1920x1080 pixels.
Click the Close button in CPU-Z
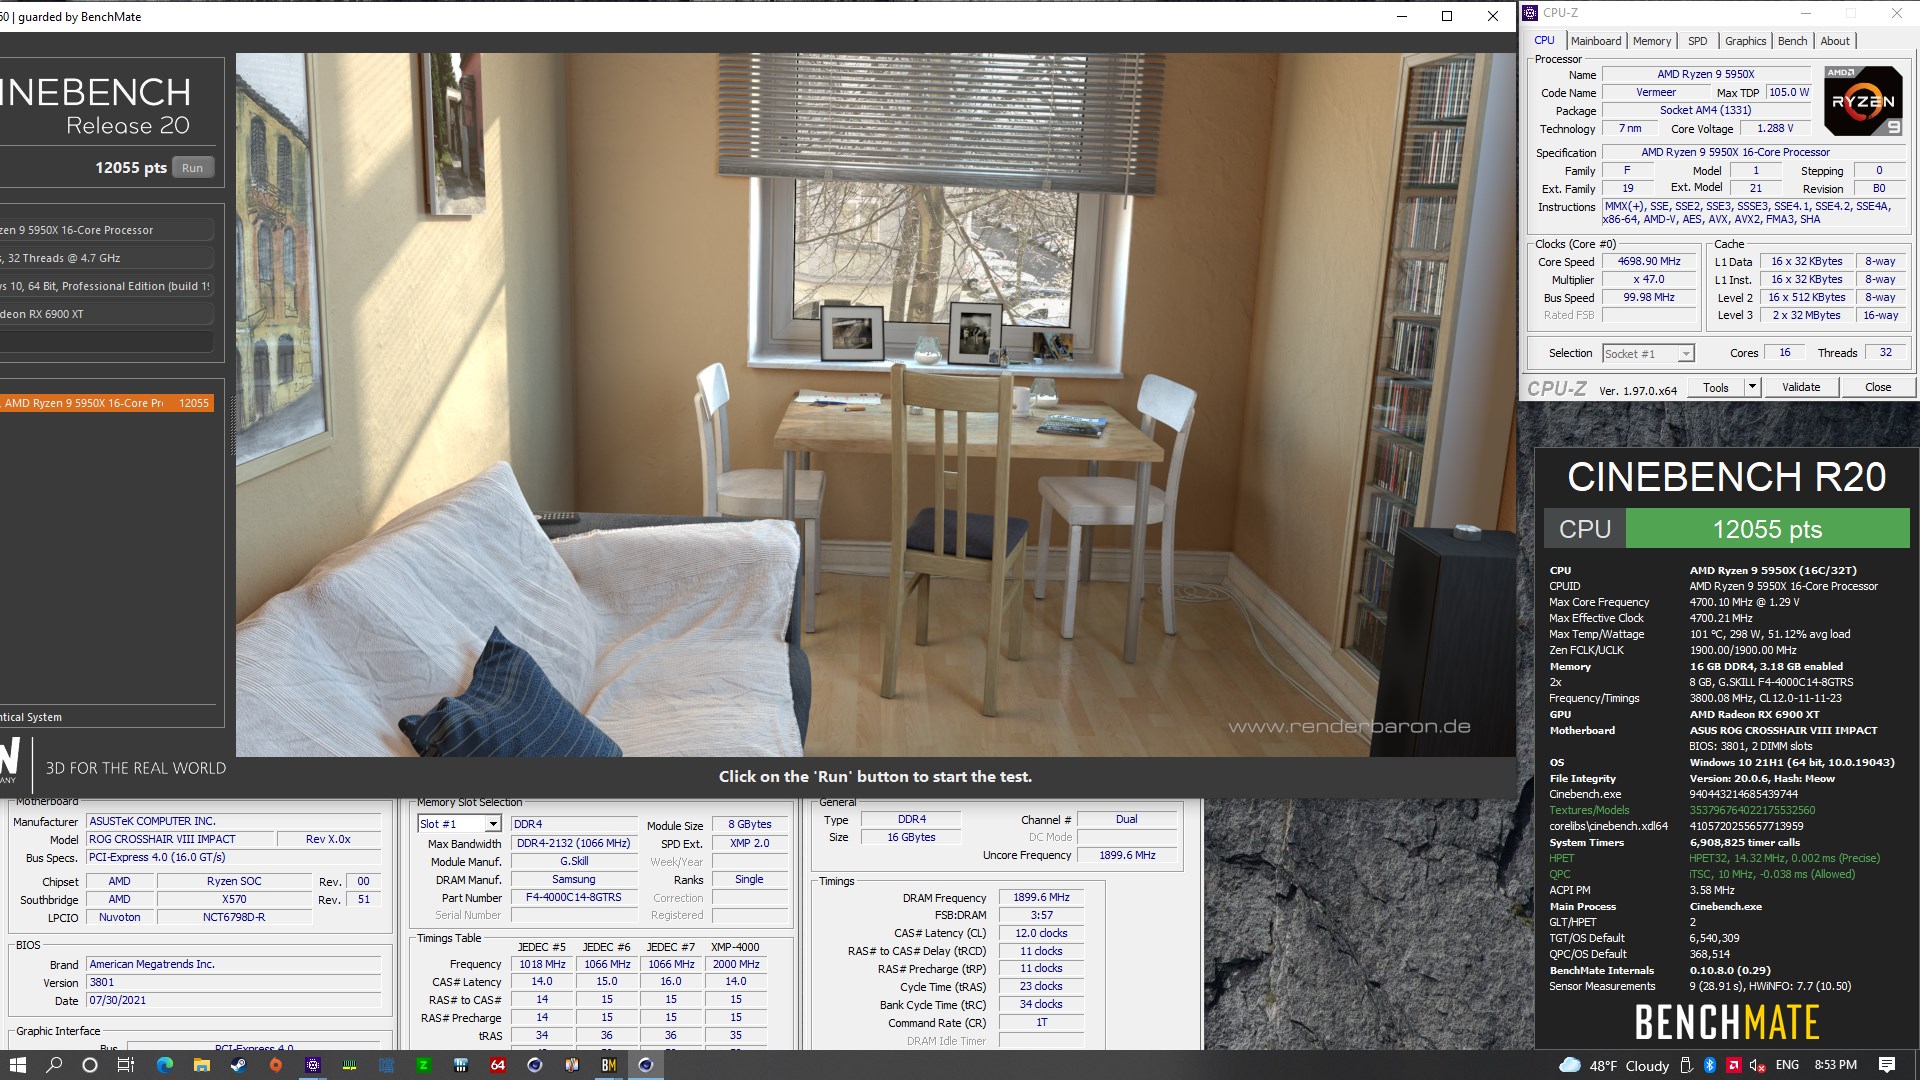click(1878, 388)
